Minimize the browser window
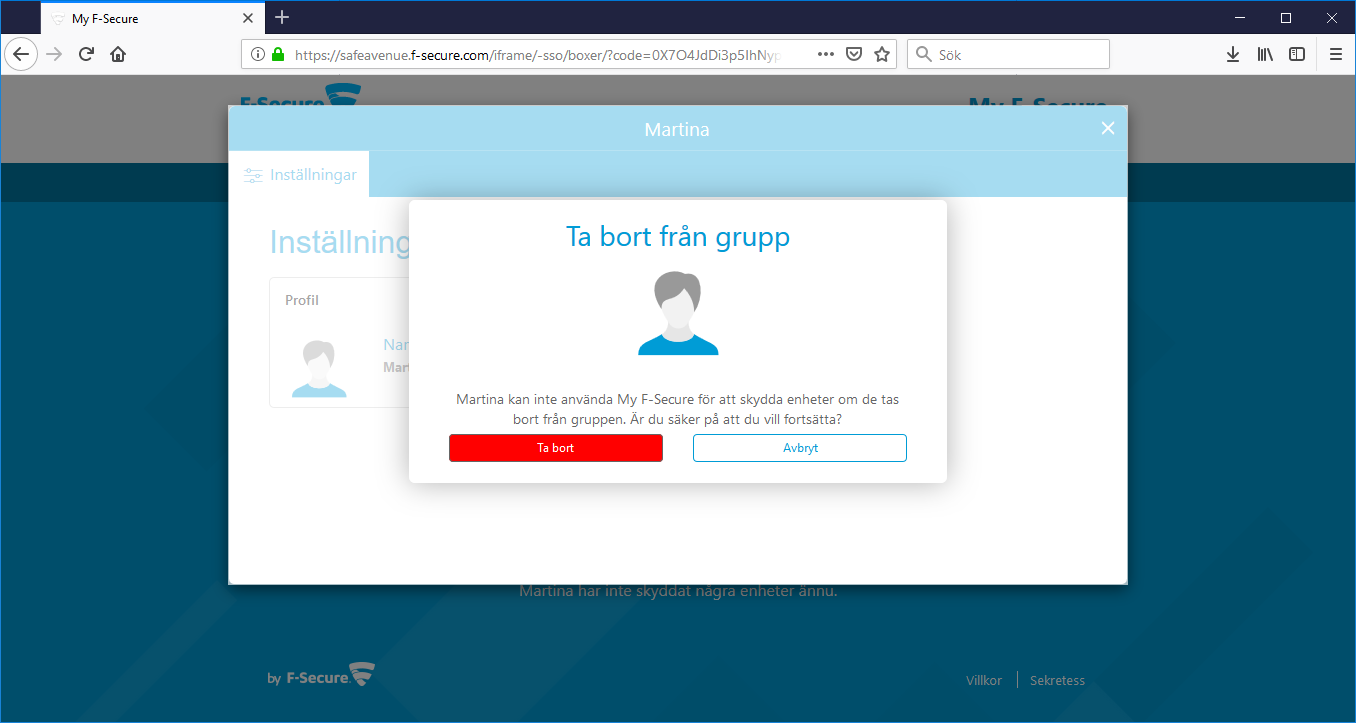 pos(1240,17)
